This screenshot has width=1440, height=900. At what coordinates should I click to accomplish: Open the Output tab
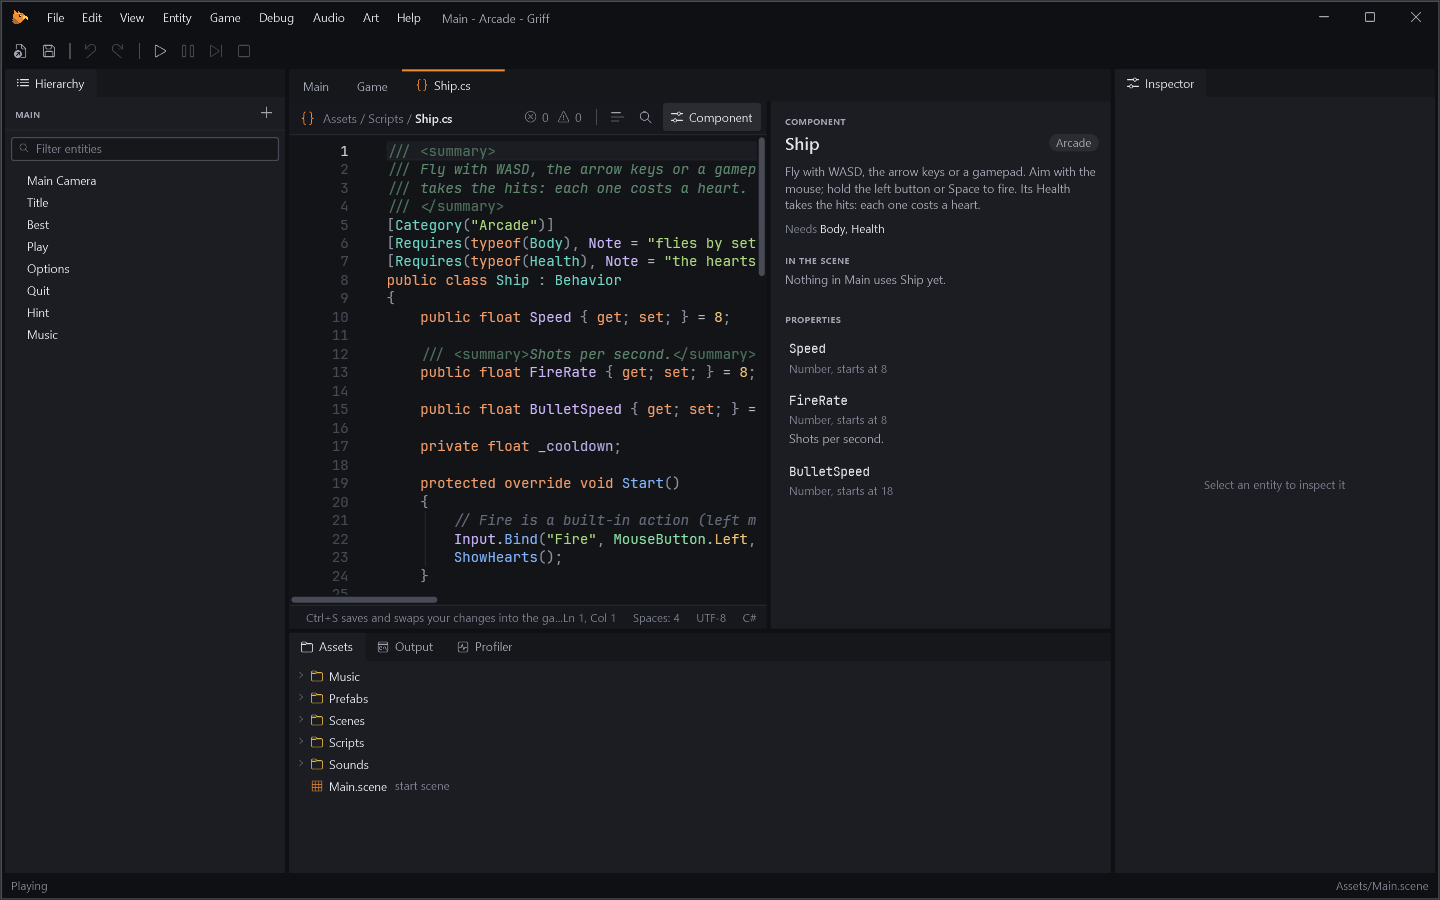click(405, 647)
